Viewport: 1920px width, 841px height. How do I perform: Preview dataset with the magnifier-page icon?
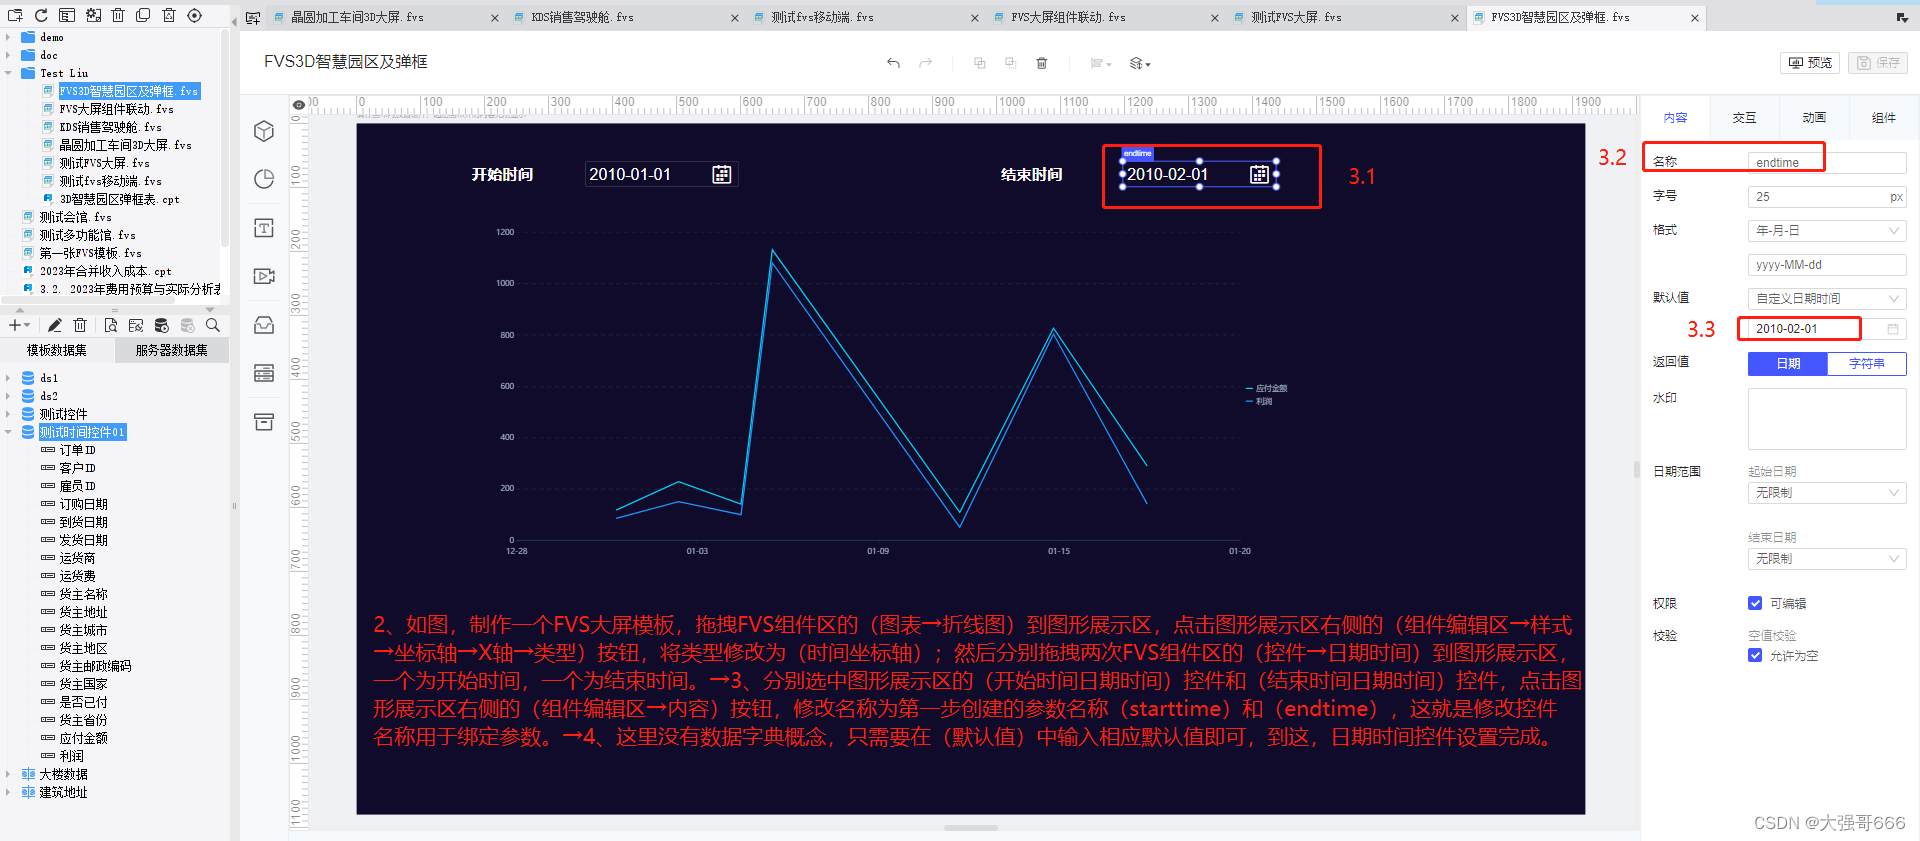[x=110, y=325]
